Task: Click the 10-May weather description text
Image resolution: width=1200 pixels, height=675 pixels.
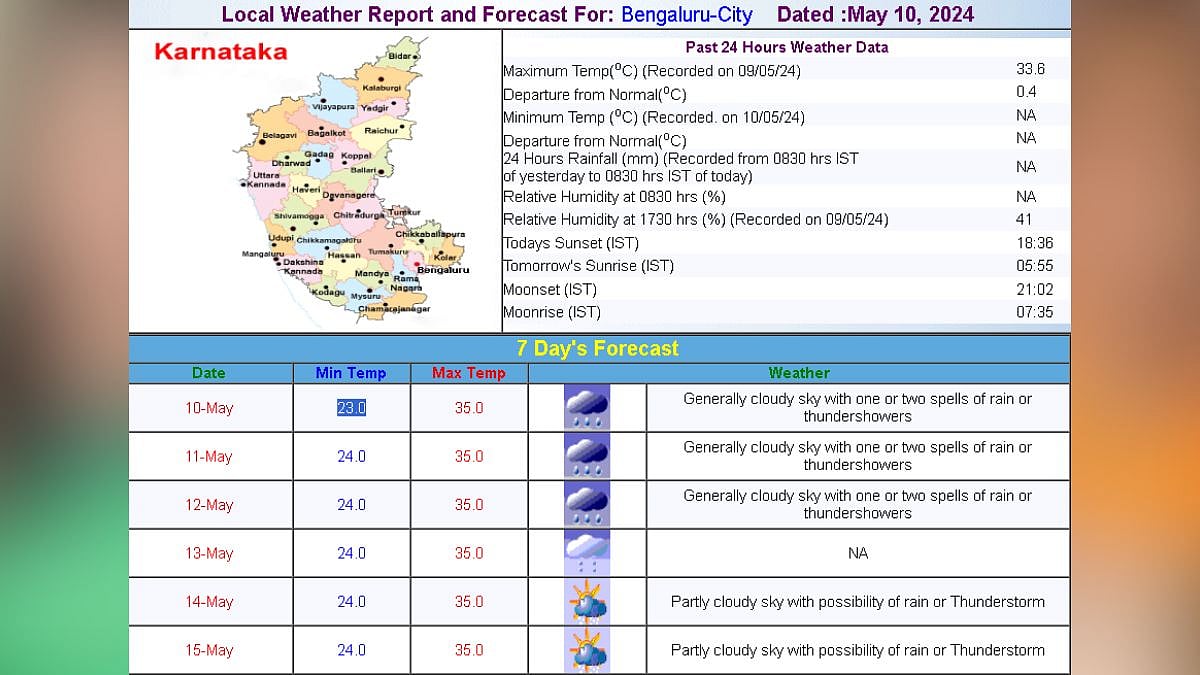Action: (858, 407)
